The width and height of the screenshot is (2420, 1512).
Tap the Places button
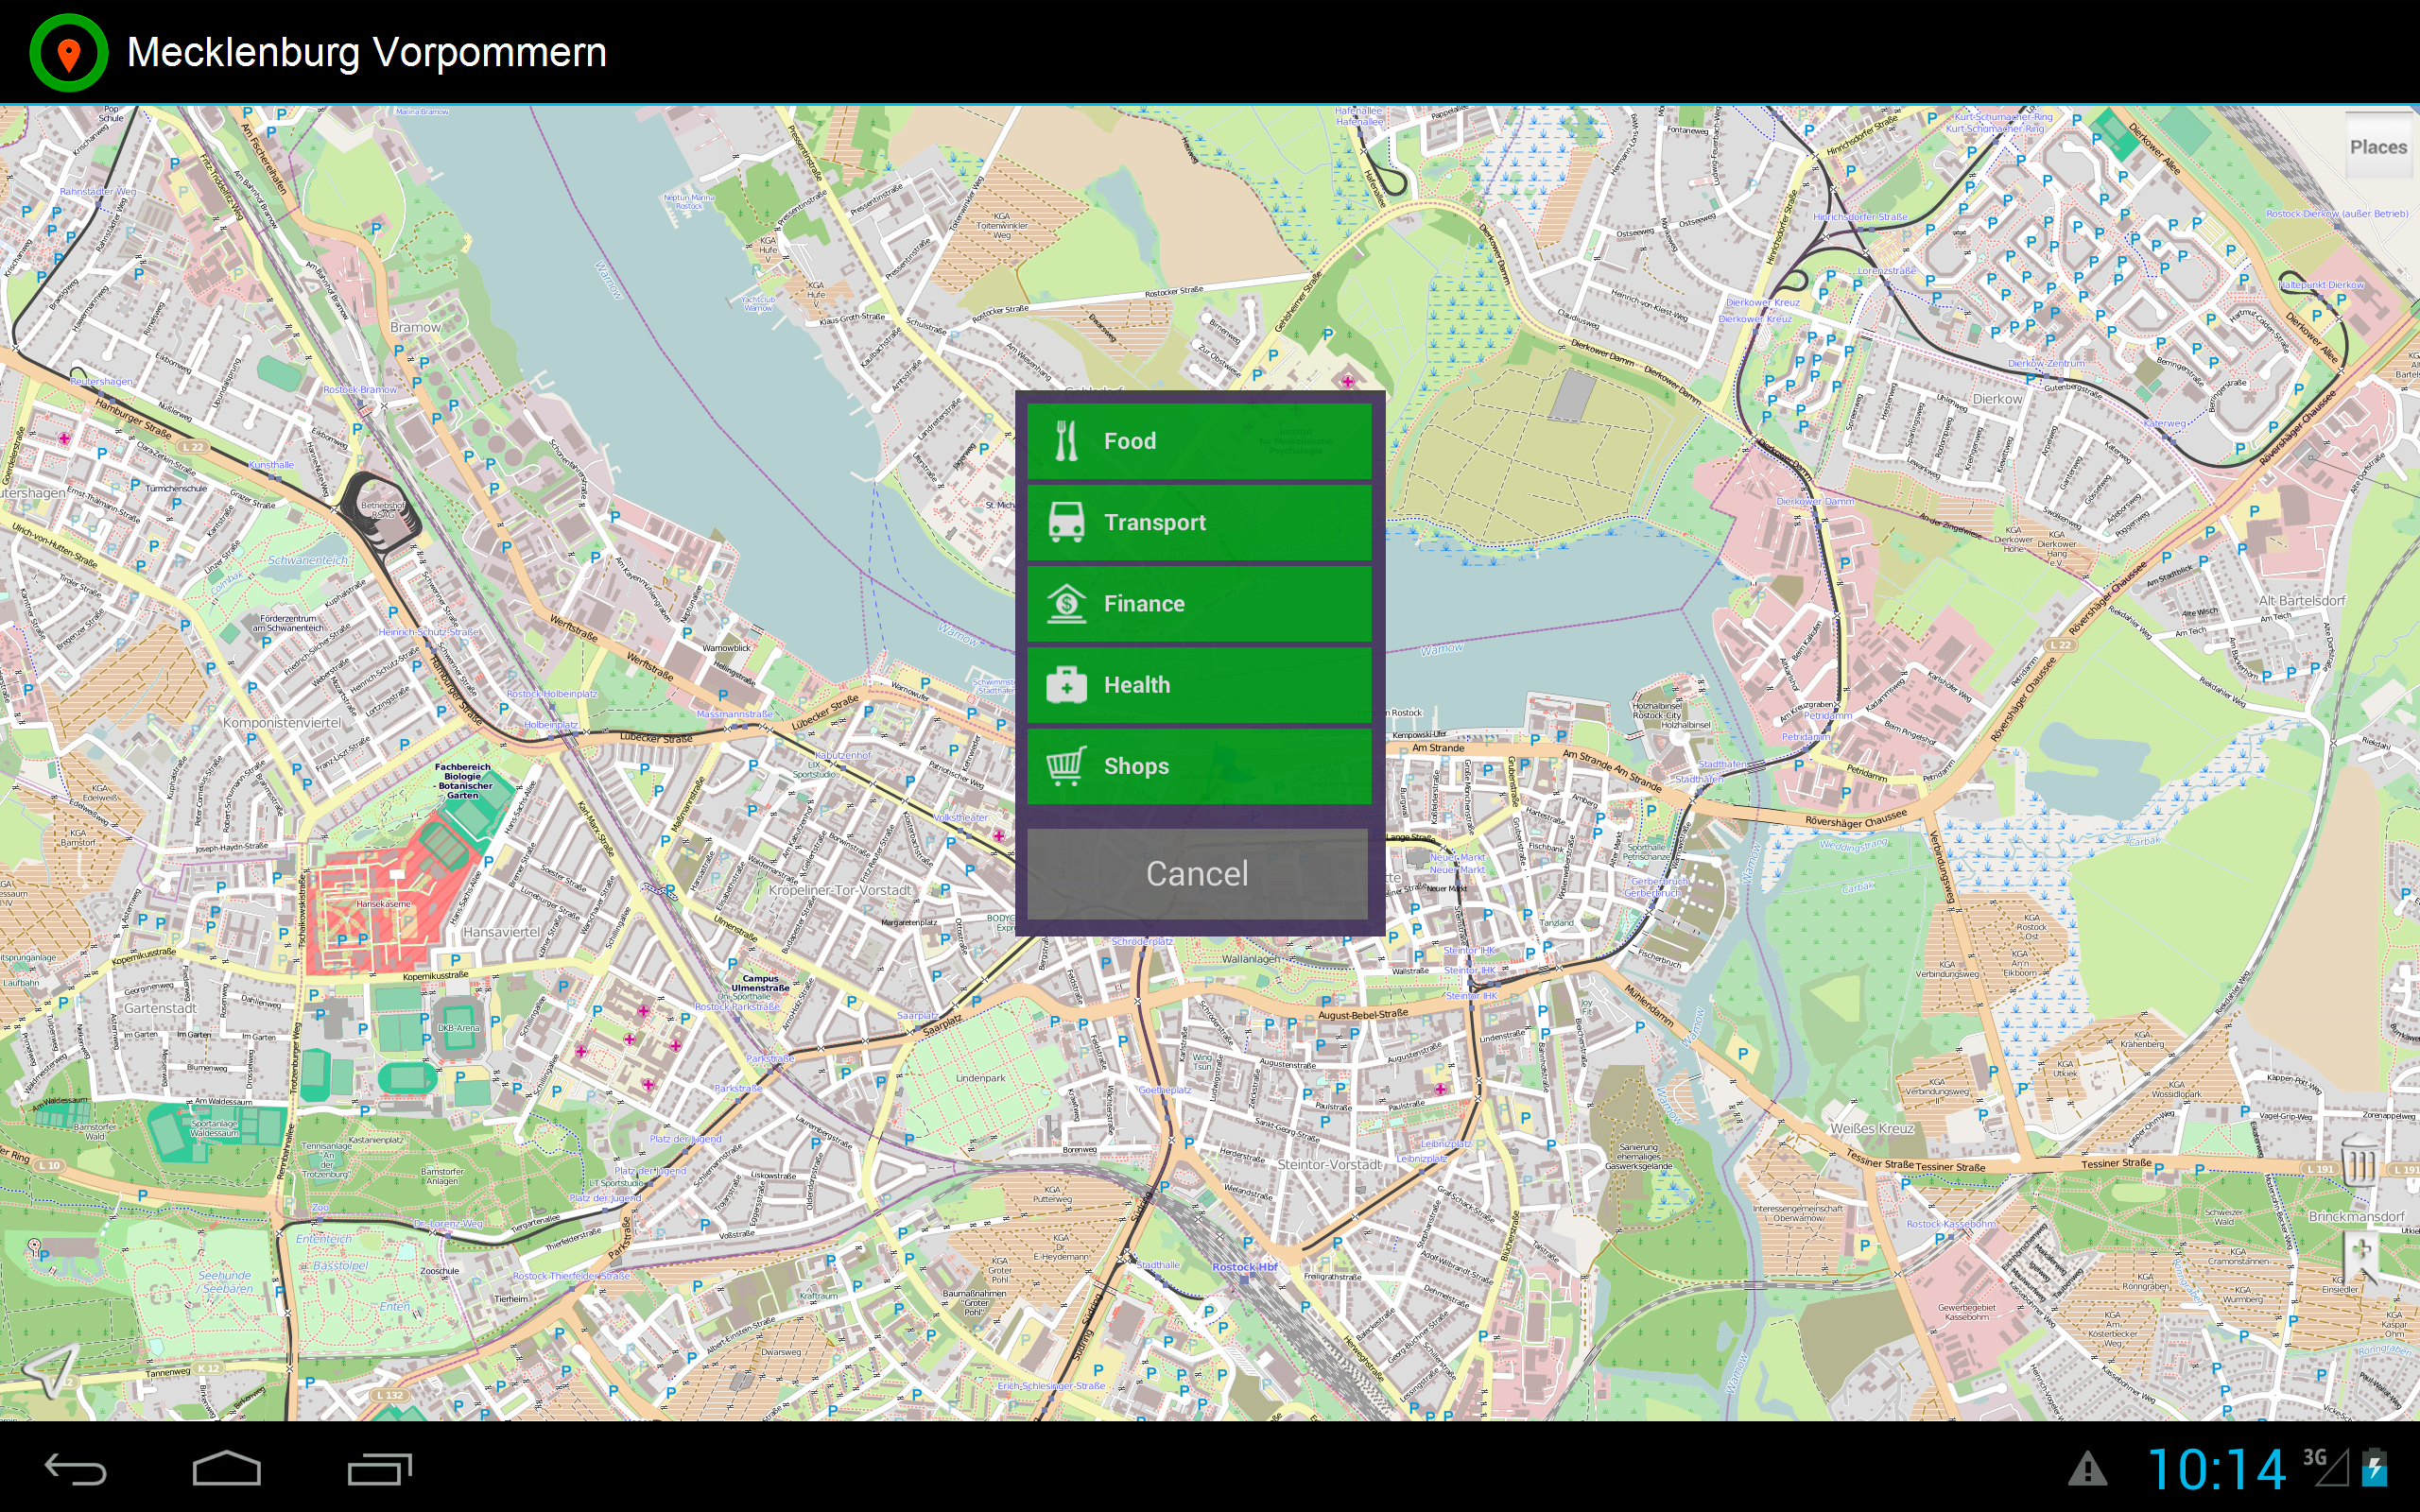pyautogui.click(x=2377, y=147)
